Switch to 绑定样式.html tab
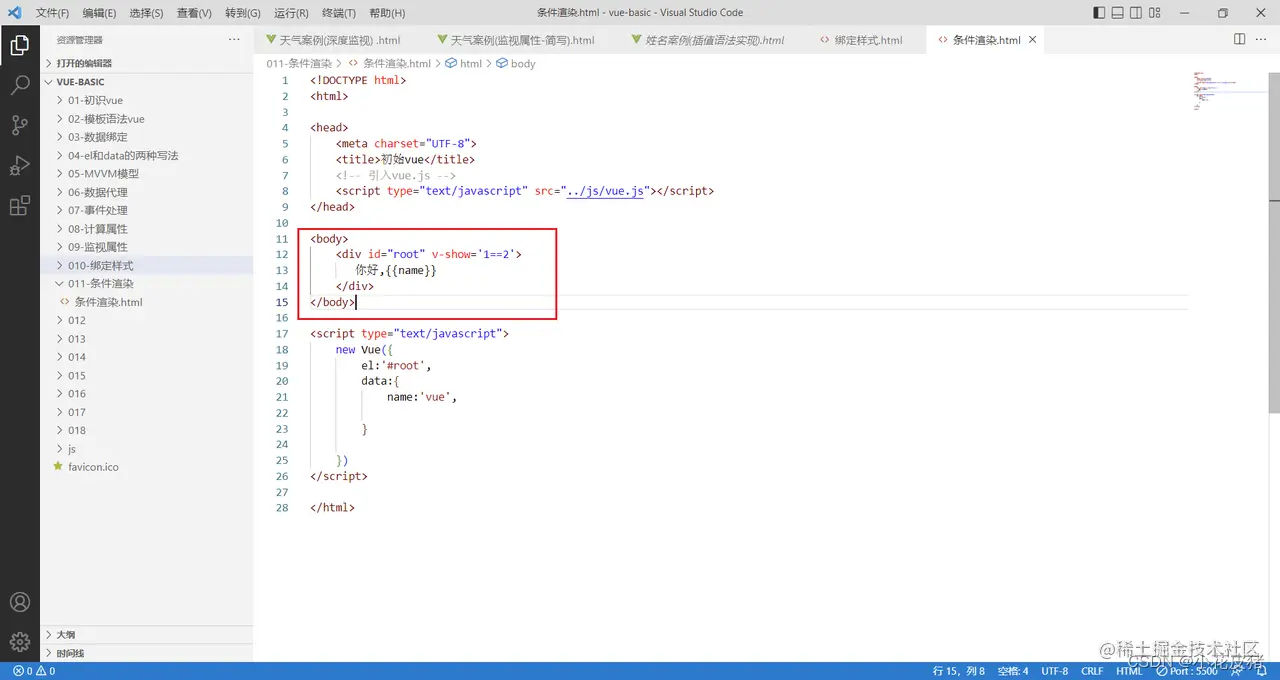The image size is (1280, 680). (867, 40)
